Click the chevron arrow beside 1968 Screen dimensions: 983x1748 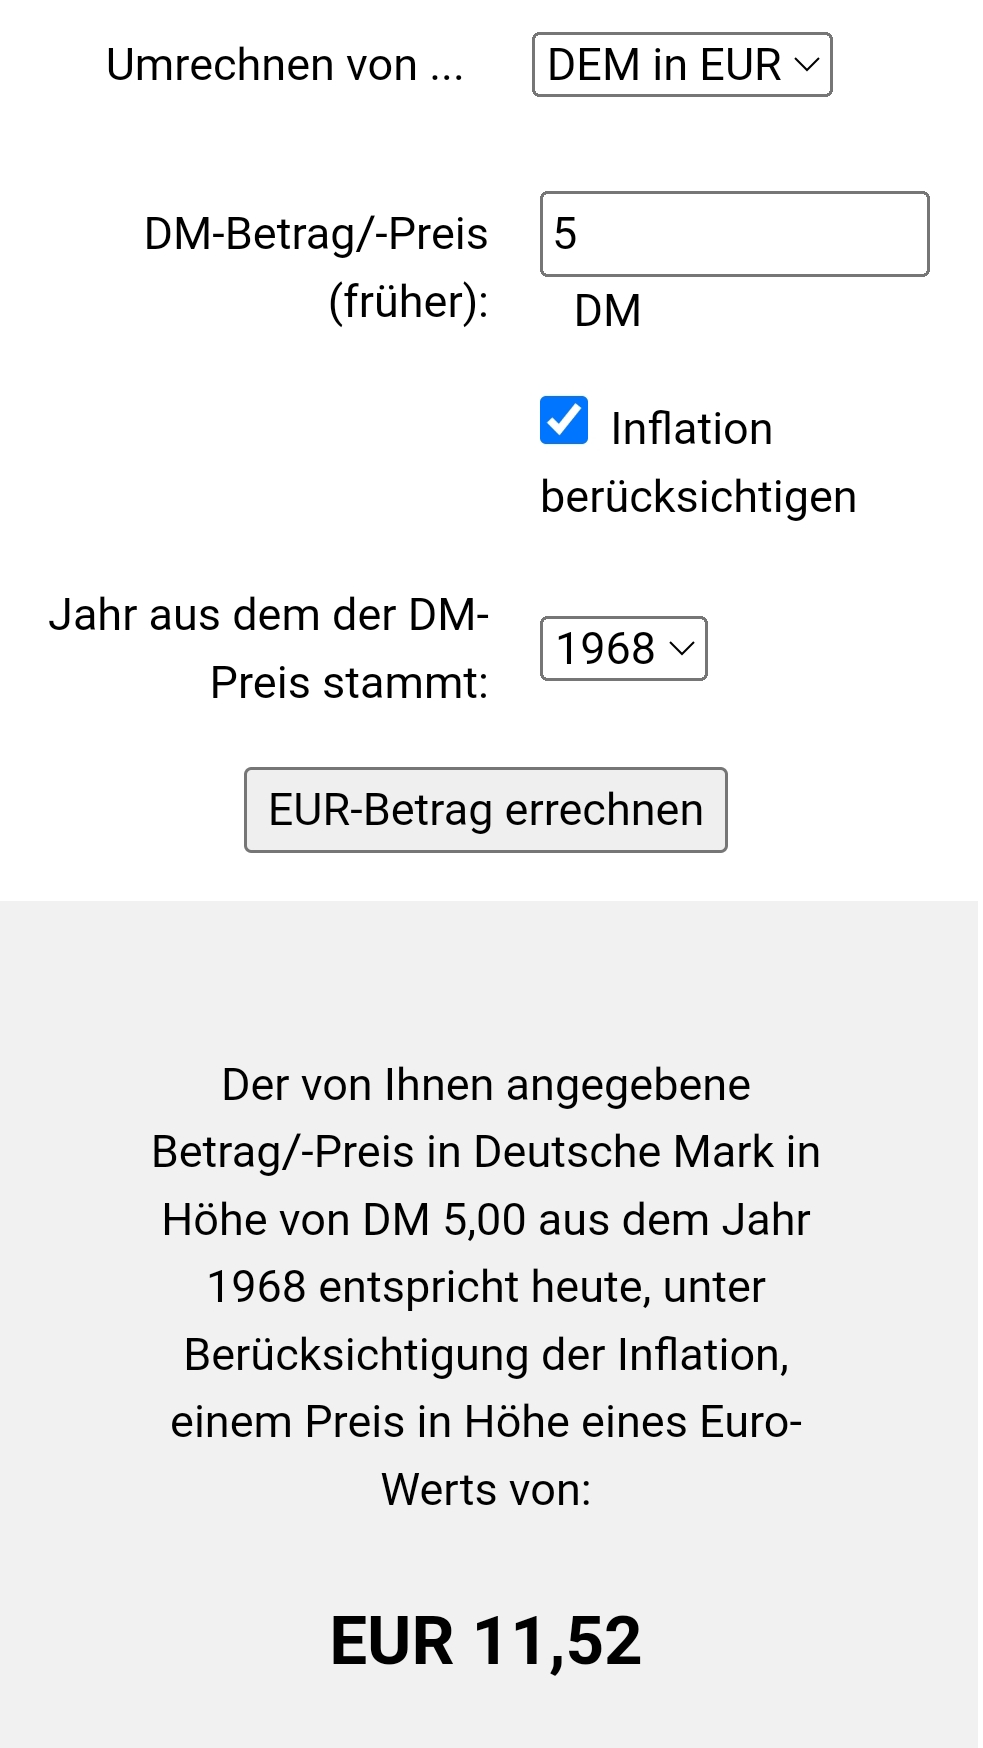[x=683, y=649]
